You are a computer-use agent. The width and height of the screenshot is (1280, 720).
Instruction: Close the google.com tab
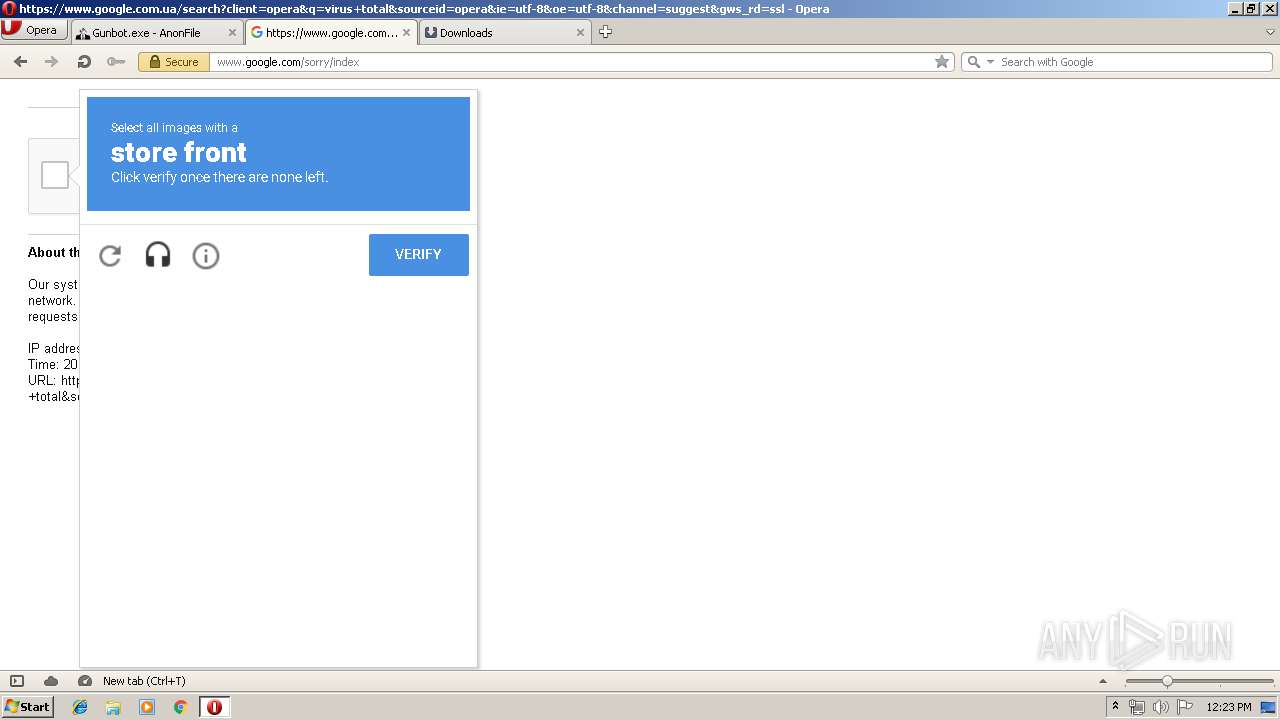pyautogui.click(x=406, y=33)
